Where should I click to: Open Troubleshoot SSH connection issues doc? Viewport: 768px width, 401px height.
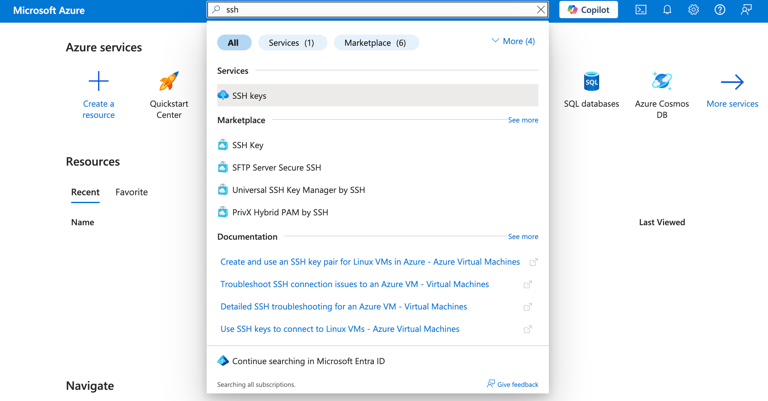(x=354, y=284)
